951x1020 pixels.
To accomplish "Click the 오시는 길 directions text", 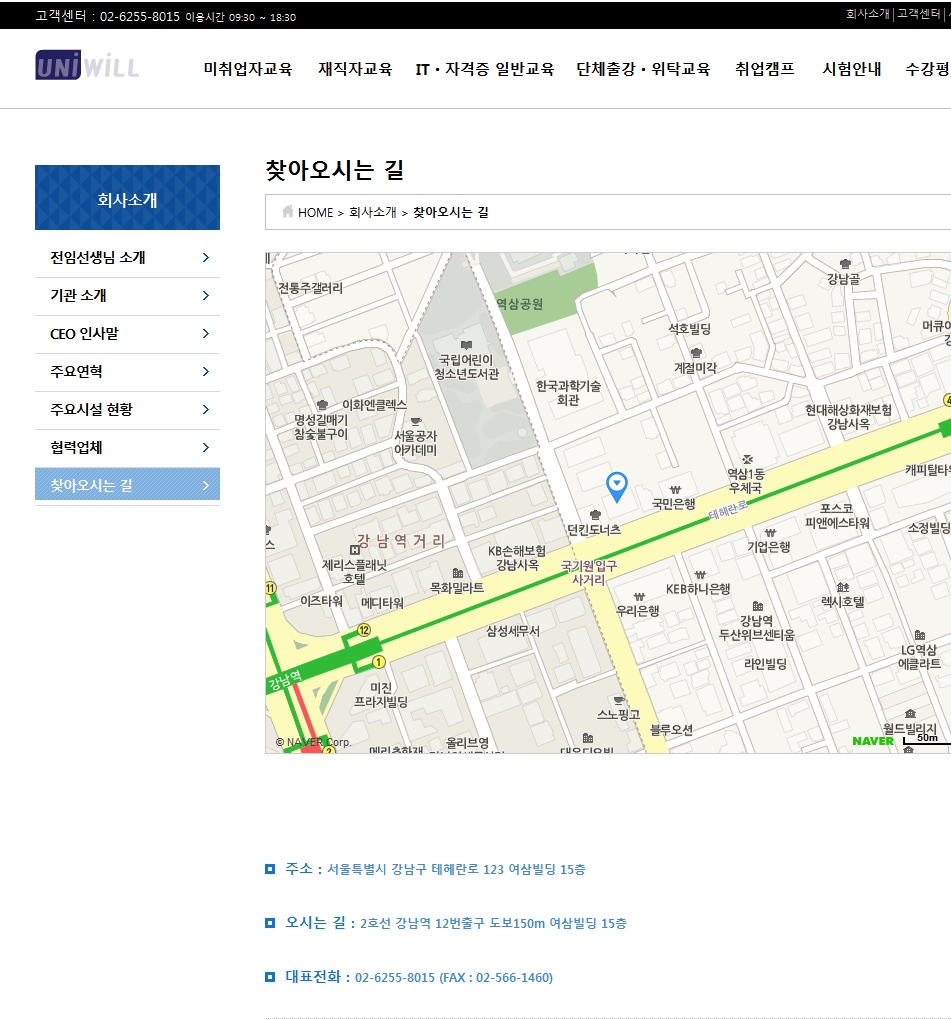I will [x=493, y=923].
